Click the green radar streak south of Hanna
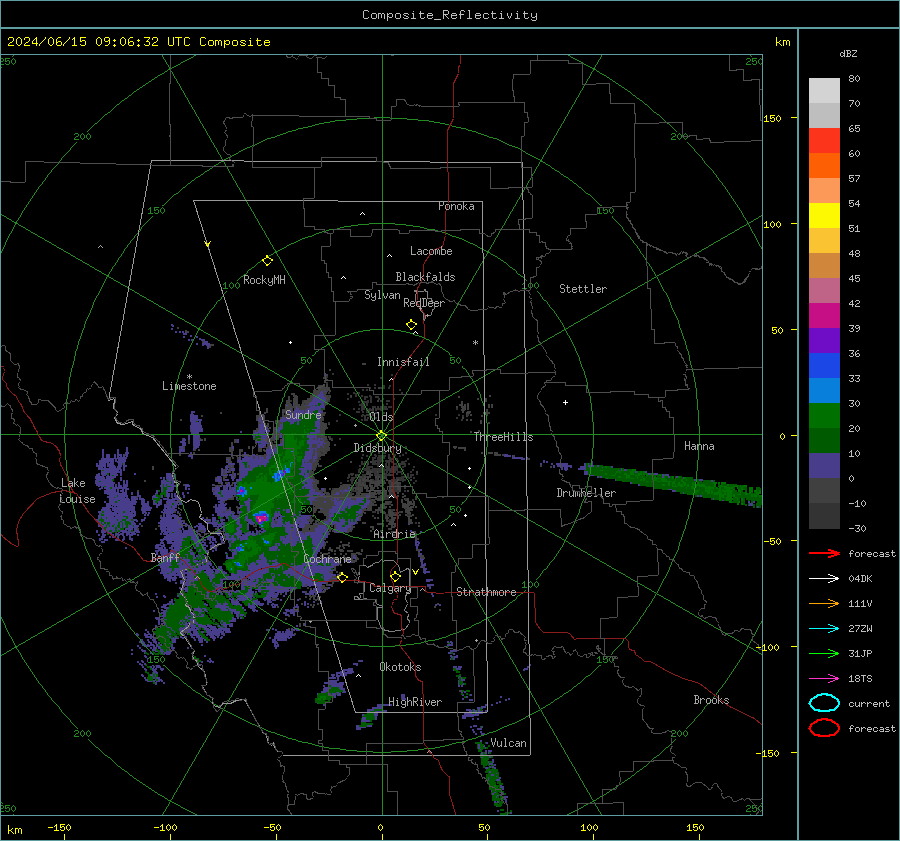Viewport: 900px width, 841px height. pyautogui.click(x=673, y=483)
